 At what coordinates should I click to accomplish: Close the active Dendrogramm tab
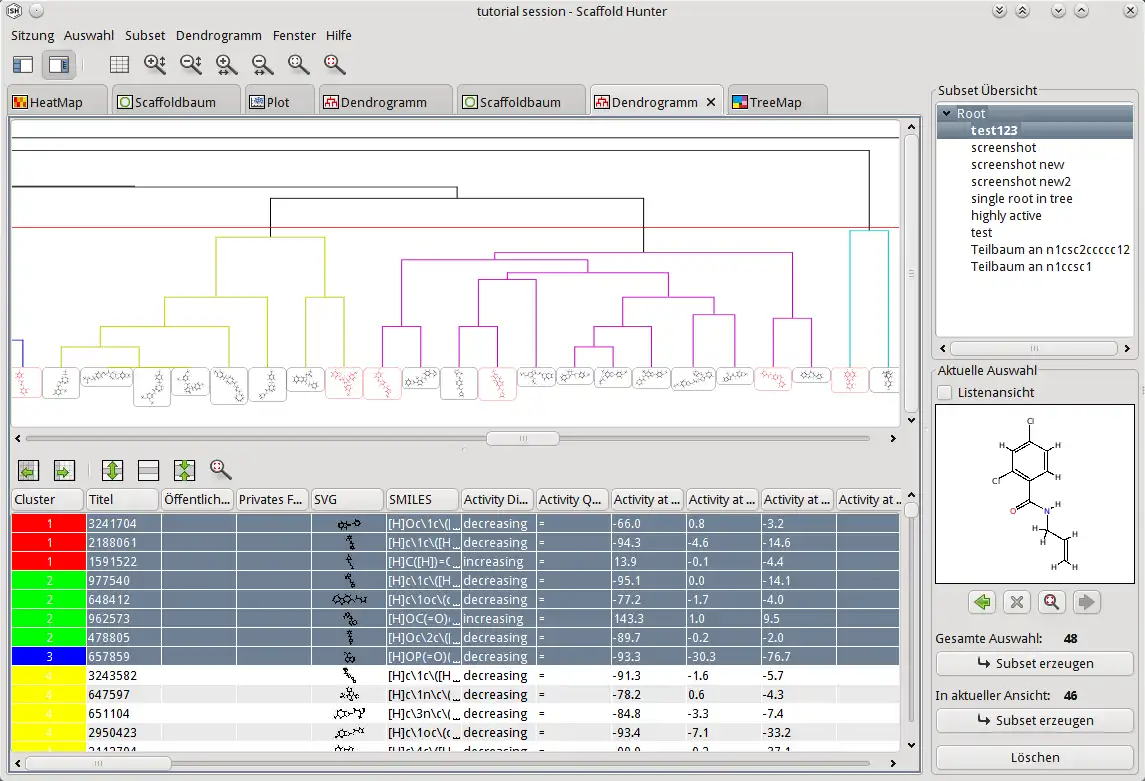tap(711, 102)
